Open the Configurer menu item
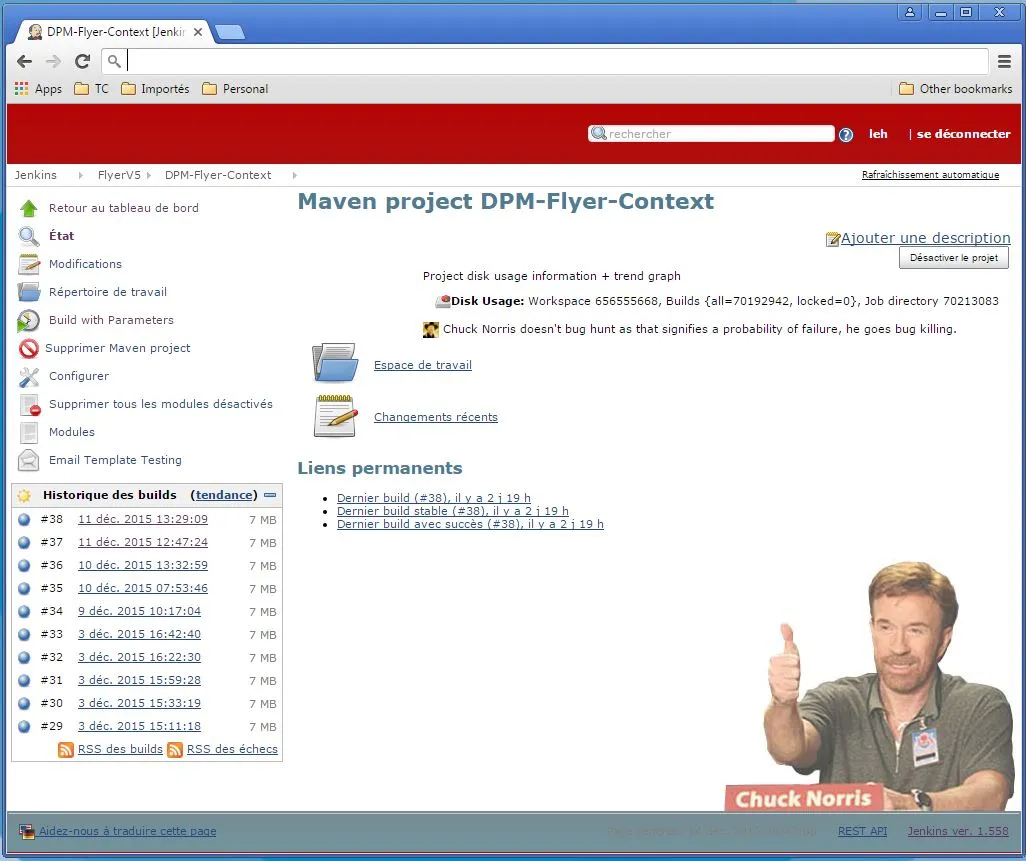The width and height of the screenshot is (1026, 861). (79, 376)
